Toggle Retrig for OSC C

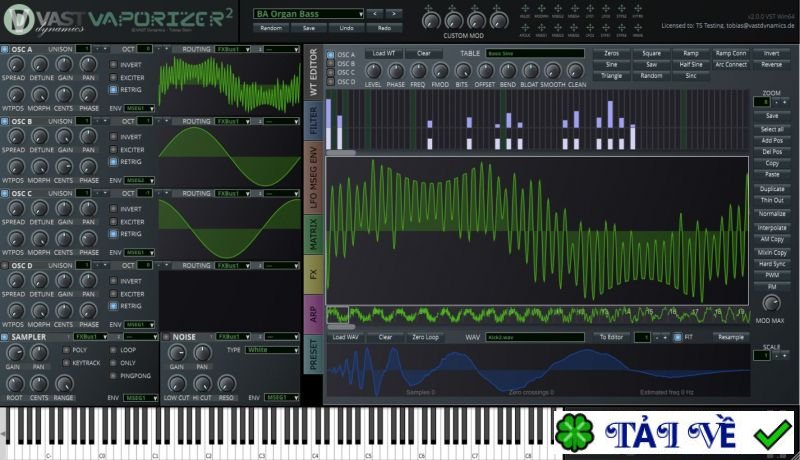pyautogui.click(x=113, y=234)
